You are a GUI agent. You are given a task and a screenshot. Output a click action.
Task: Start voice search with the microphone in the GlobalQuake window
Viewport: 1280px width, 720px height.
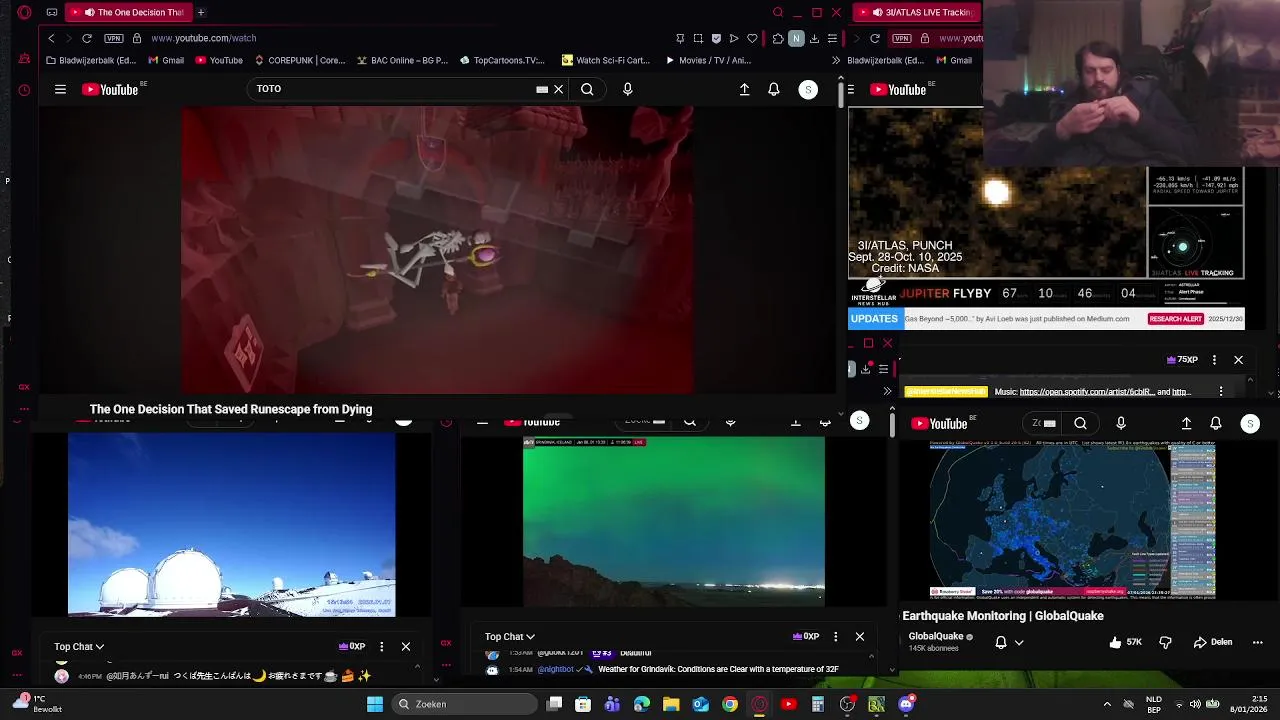point(1121,423)
